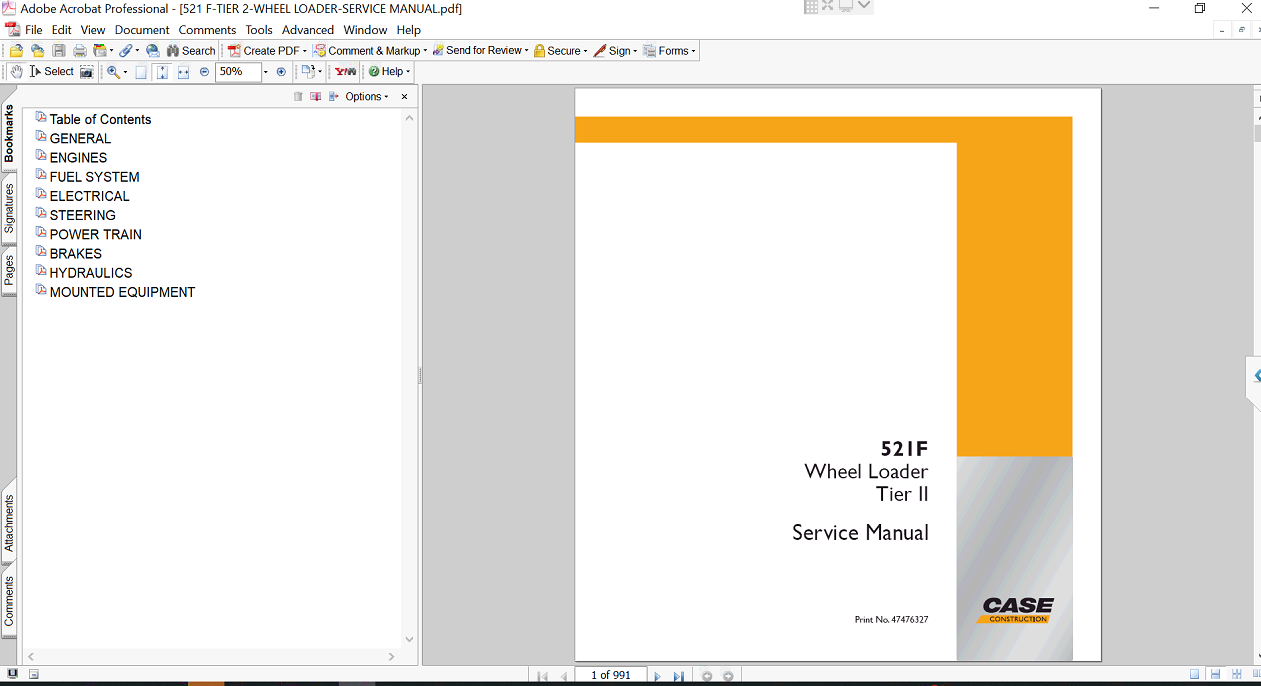The image size is (1261, 686).
Task: Select the Hand tool
Action: coord(16,72)
